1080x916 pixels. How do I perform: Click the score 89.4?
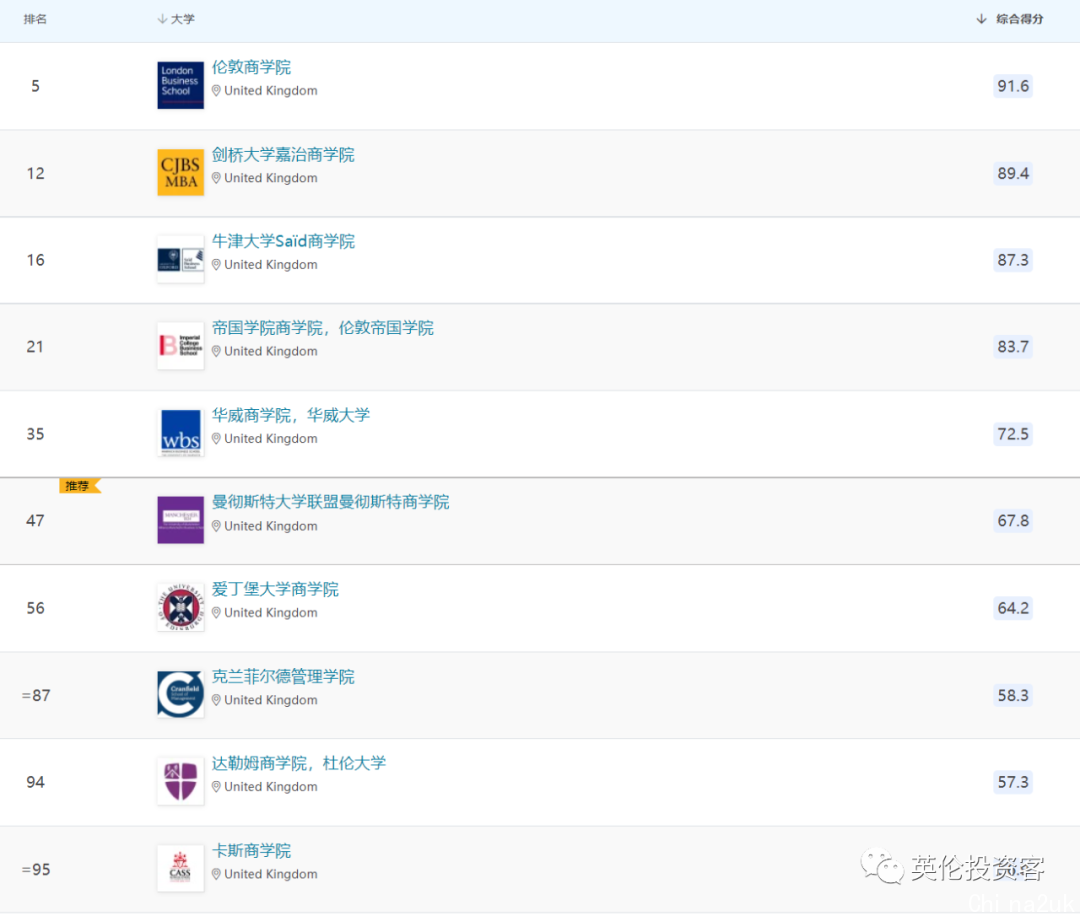tap(1012, 174)
